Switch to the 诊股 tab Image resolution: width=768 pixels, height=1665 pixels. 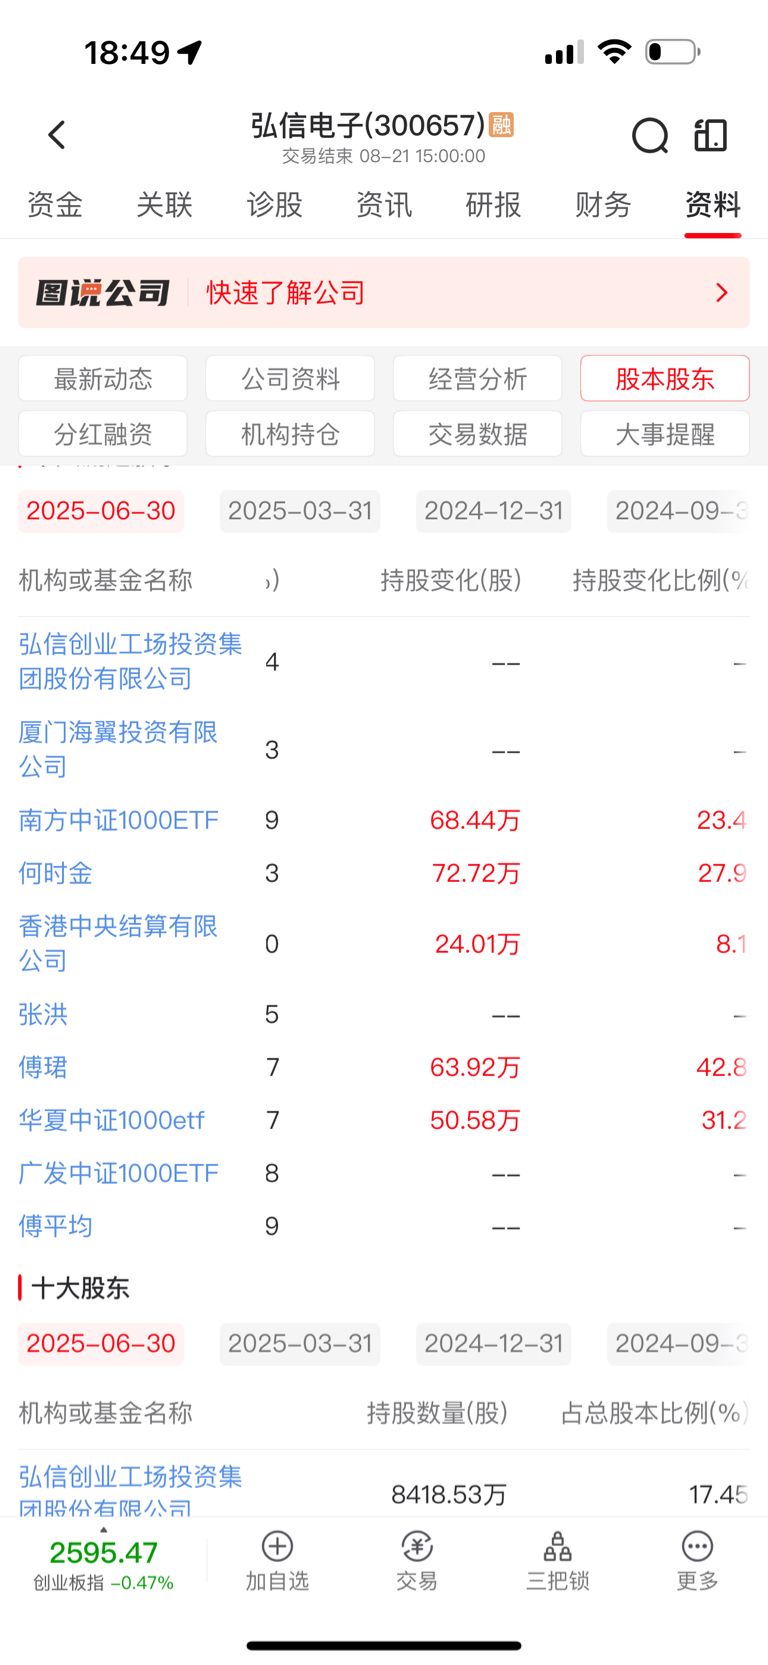274,205
